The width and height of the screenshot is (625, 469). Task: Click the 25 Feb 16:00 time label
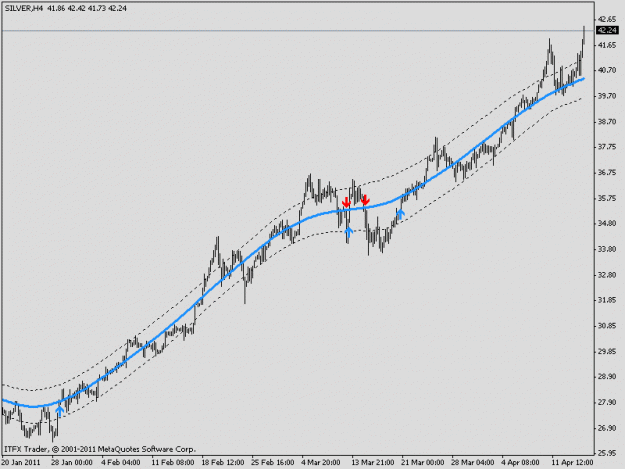[x=273, y=462]
